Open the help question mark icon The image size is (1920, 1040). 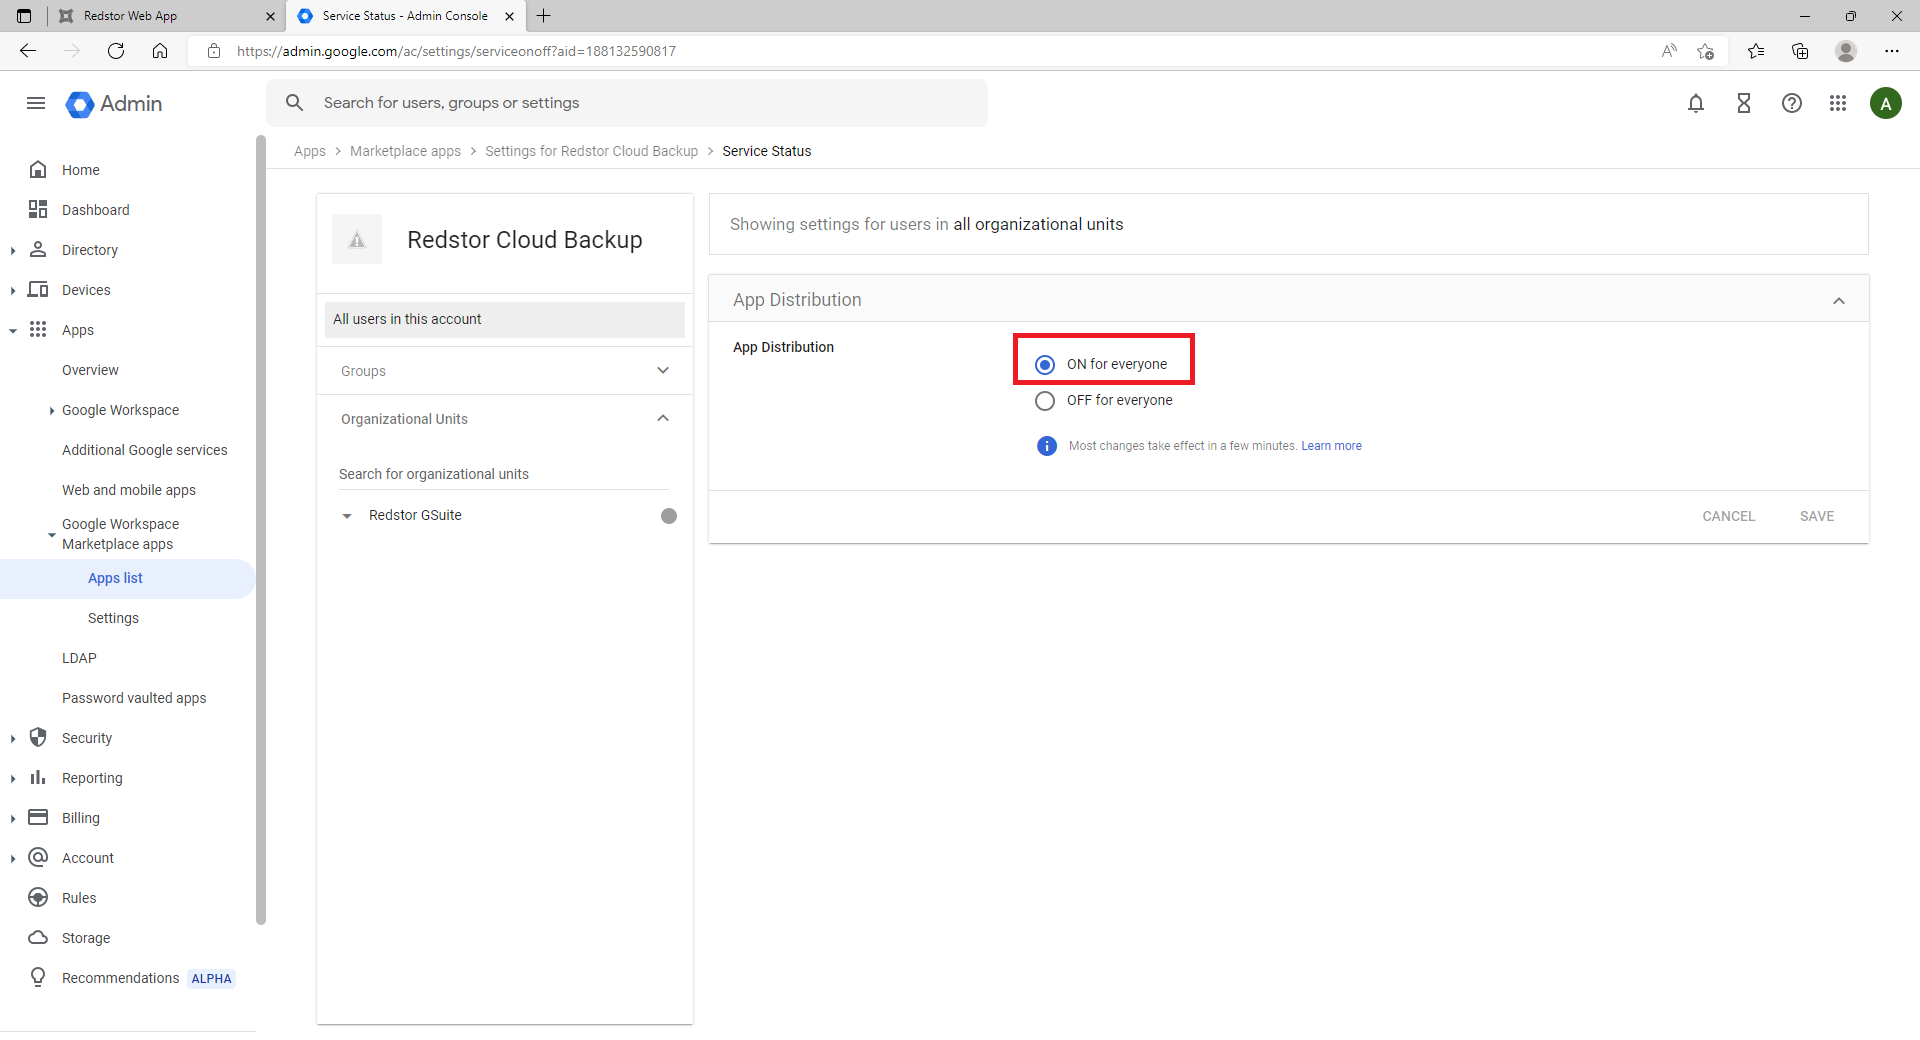coord(1792,103)
